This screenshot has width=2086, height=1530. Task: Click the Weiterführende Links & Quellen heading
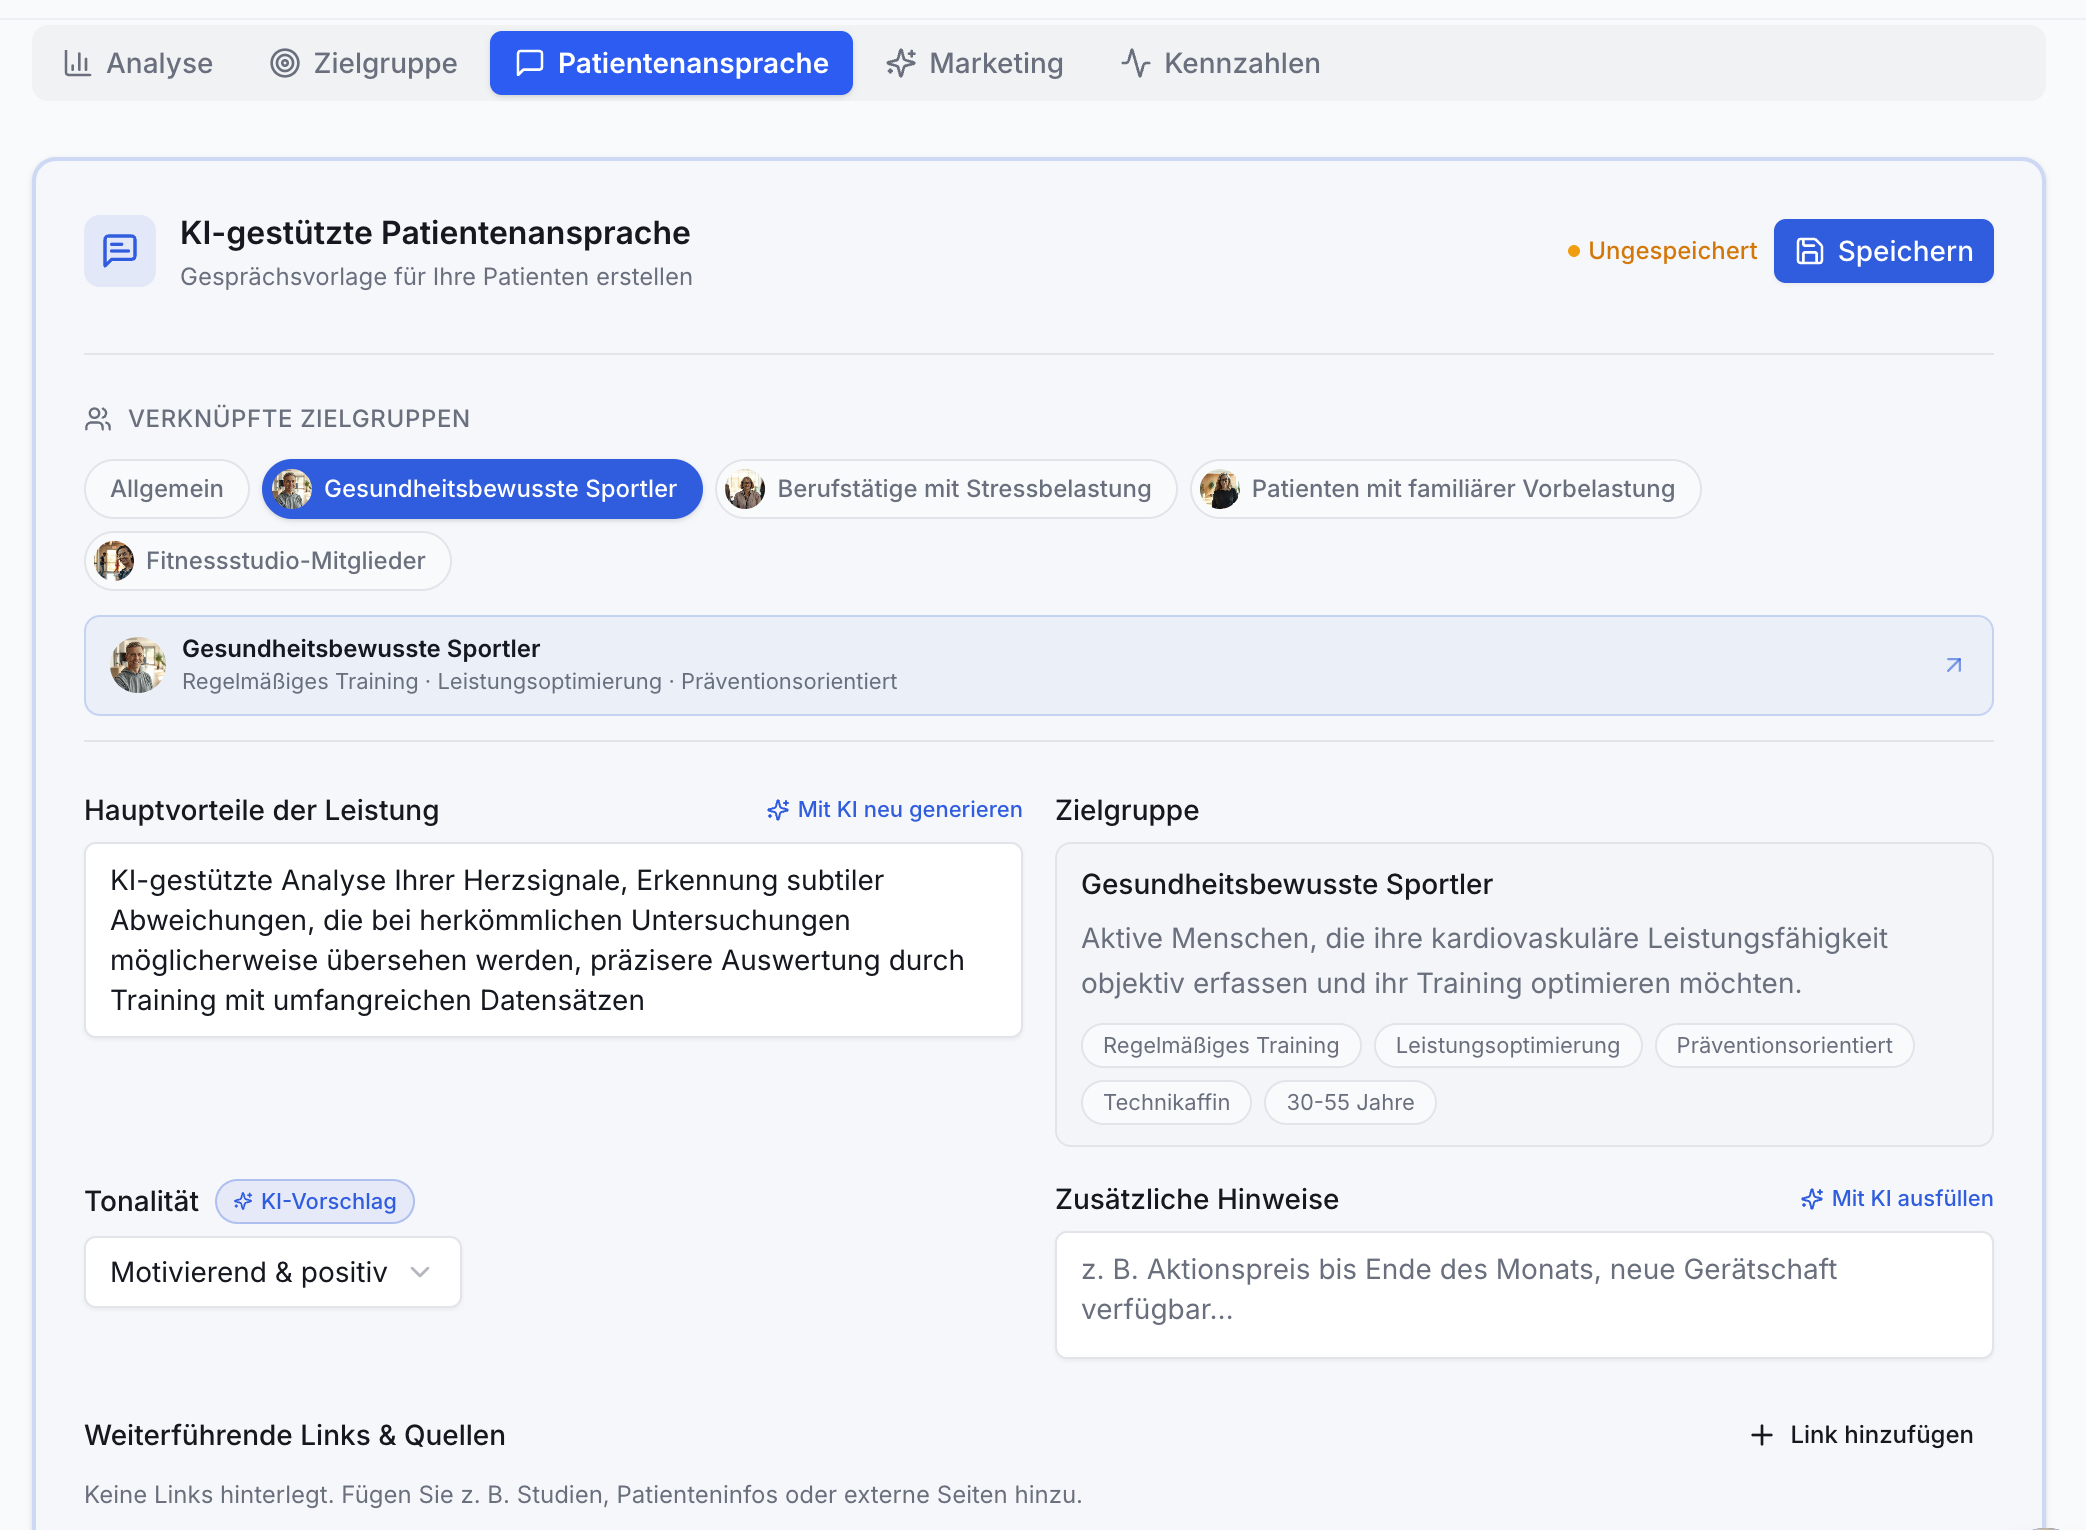point(295,1435)
